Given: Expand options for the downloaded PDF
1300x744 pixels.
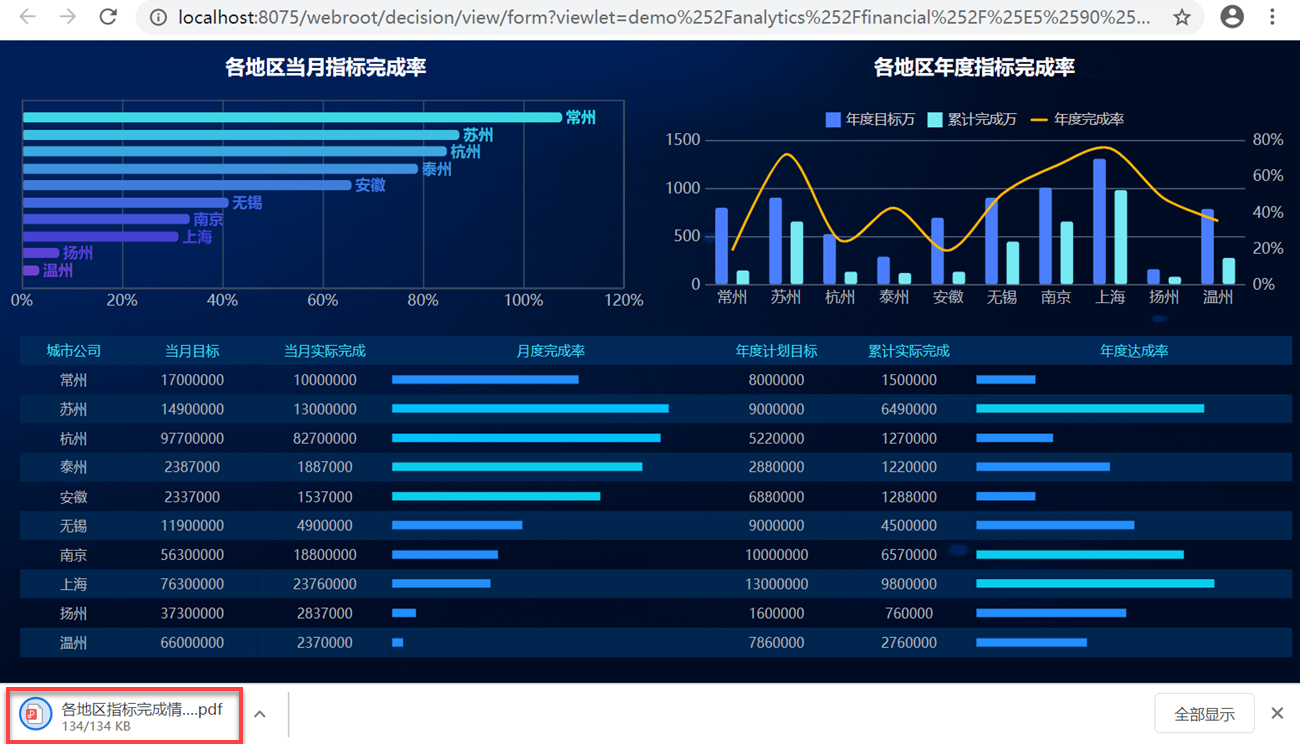Looking at the screenshot, I should point(260,714).
